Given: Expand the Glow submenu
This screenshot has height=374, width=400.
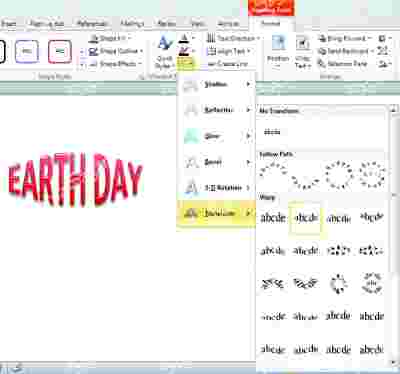Looking at the screenshot, I should 217,136.
